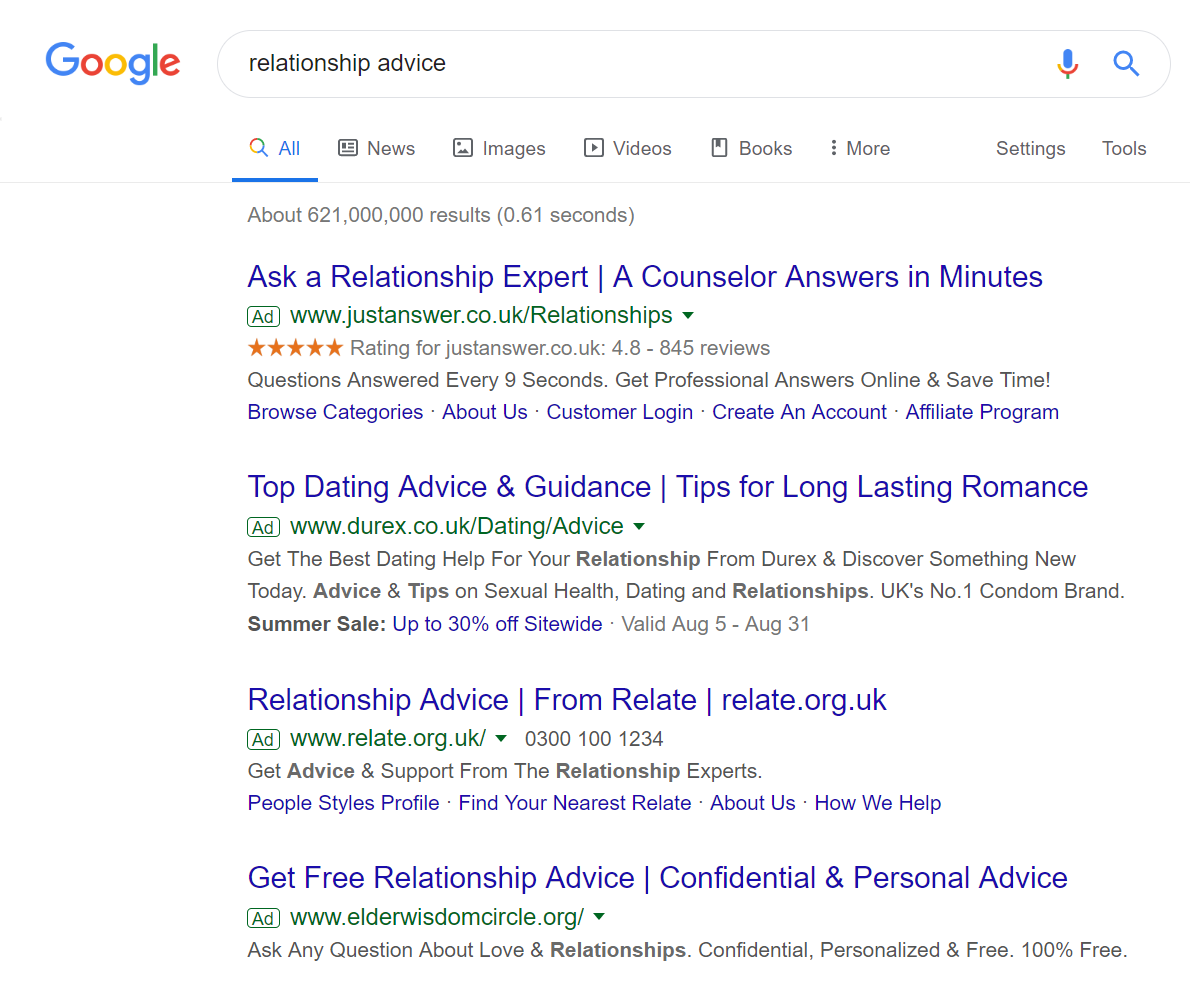Click the 0300 100 1234 phone number

(x=594, y=739)
